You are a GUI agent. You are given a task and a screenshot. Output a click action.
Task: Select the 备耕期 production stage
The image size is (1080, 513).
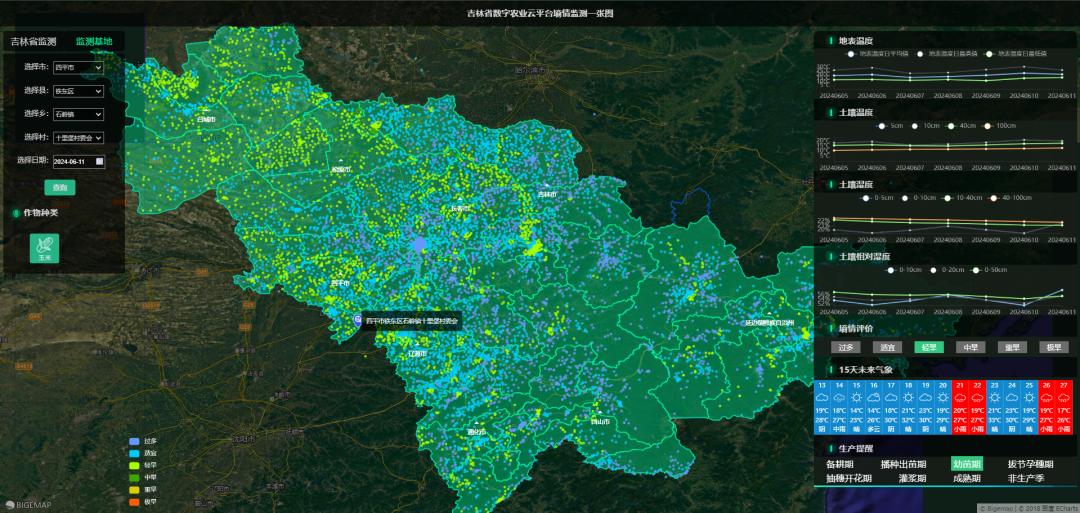(x=839, y=464)
